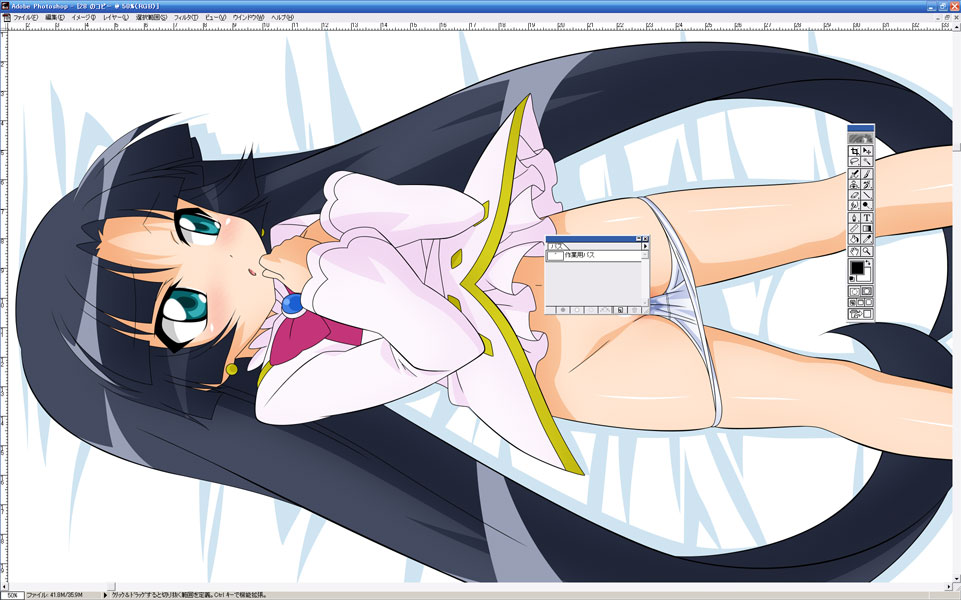Stroke path with foreground color in paths palette
961x600 pixels.
coord(577,310)
